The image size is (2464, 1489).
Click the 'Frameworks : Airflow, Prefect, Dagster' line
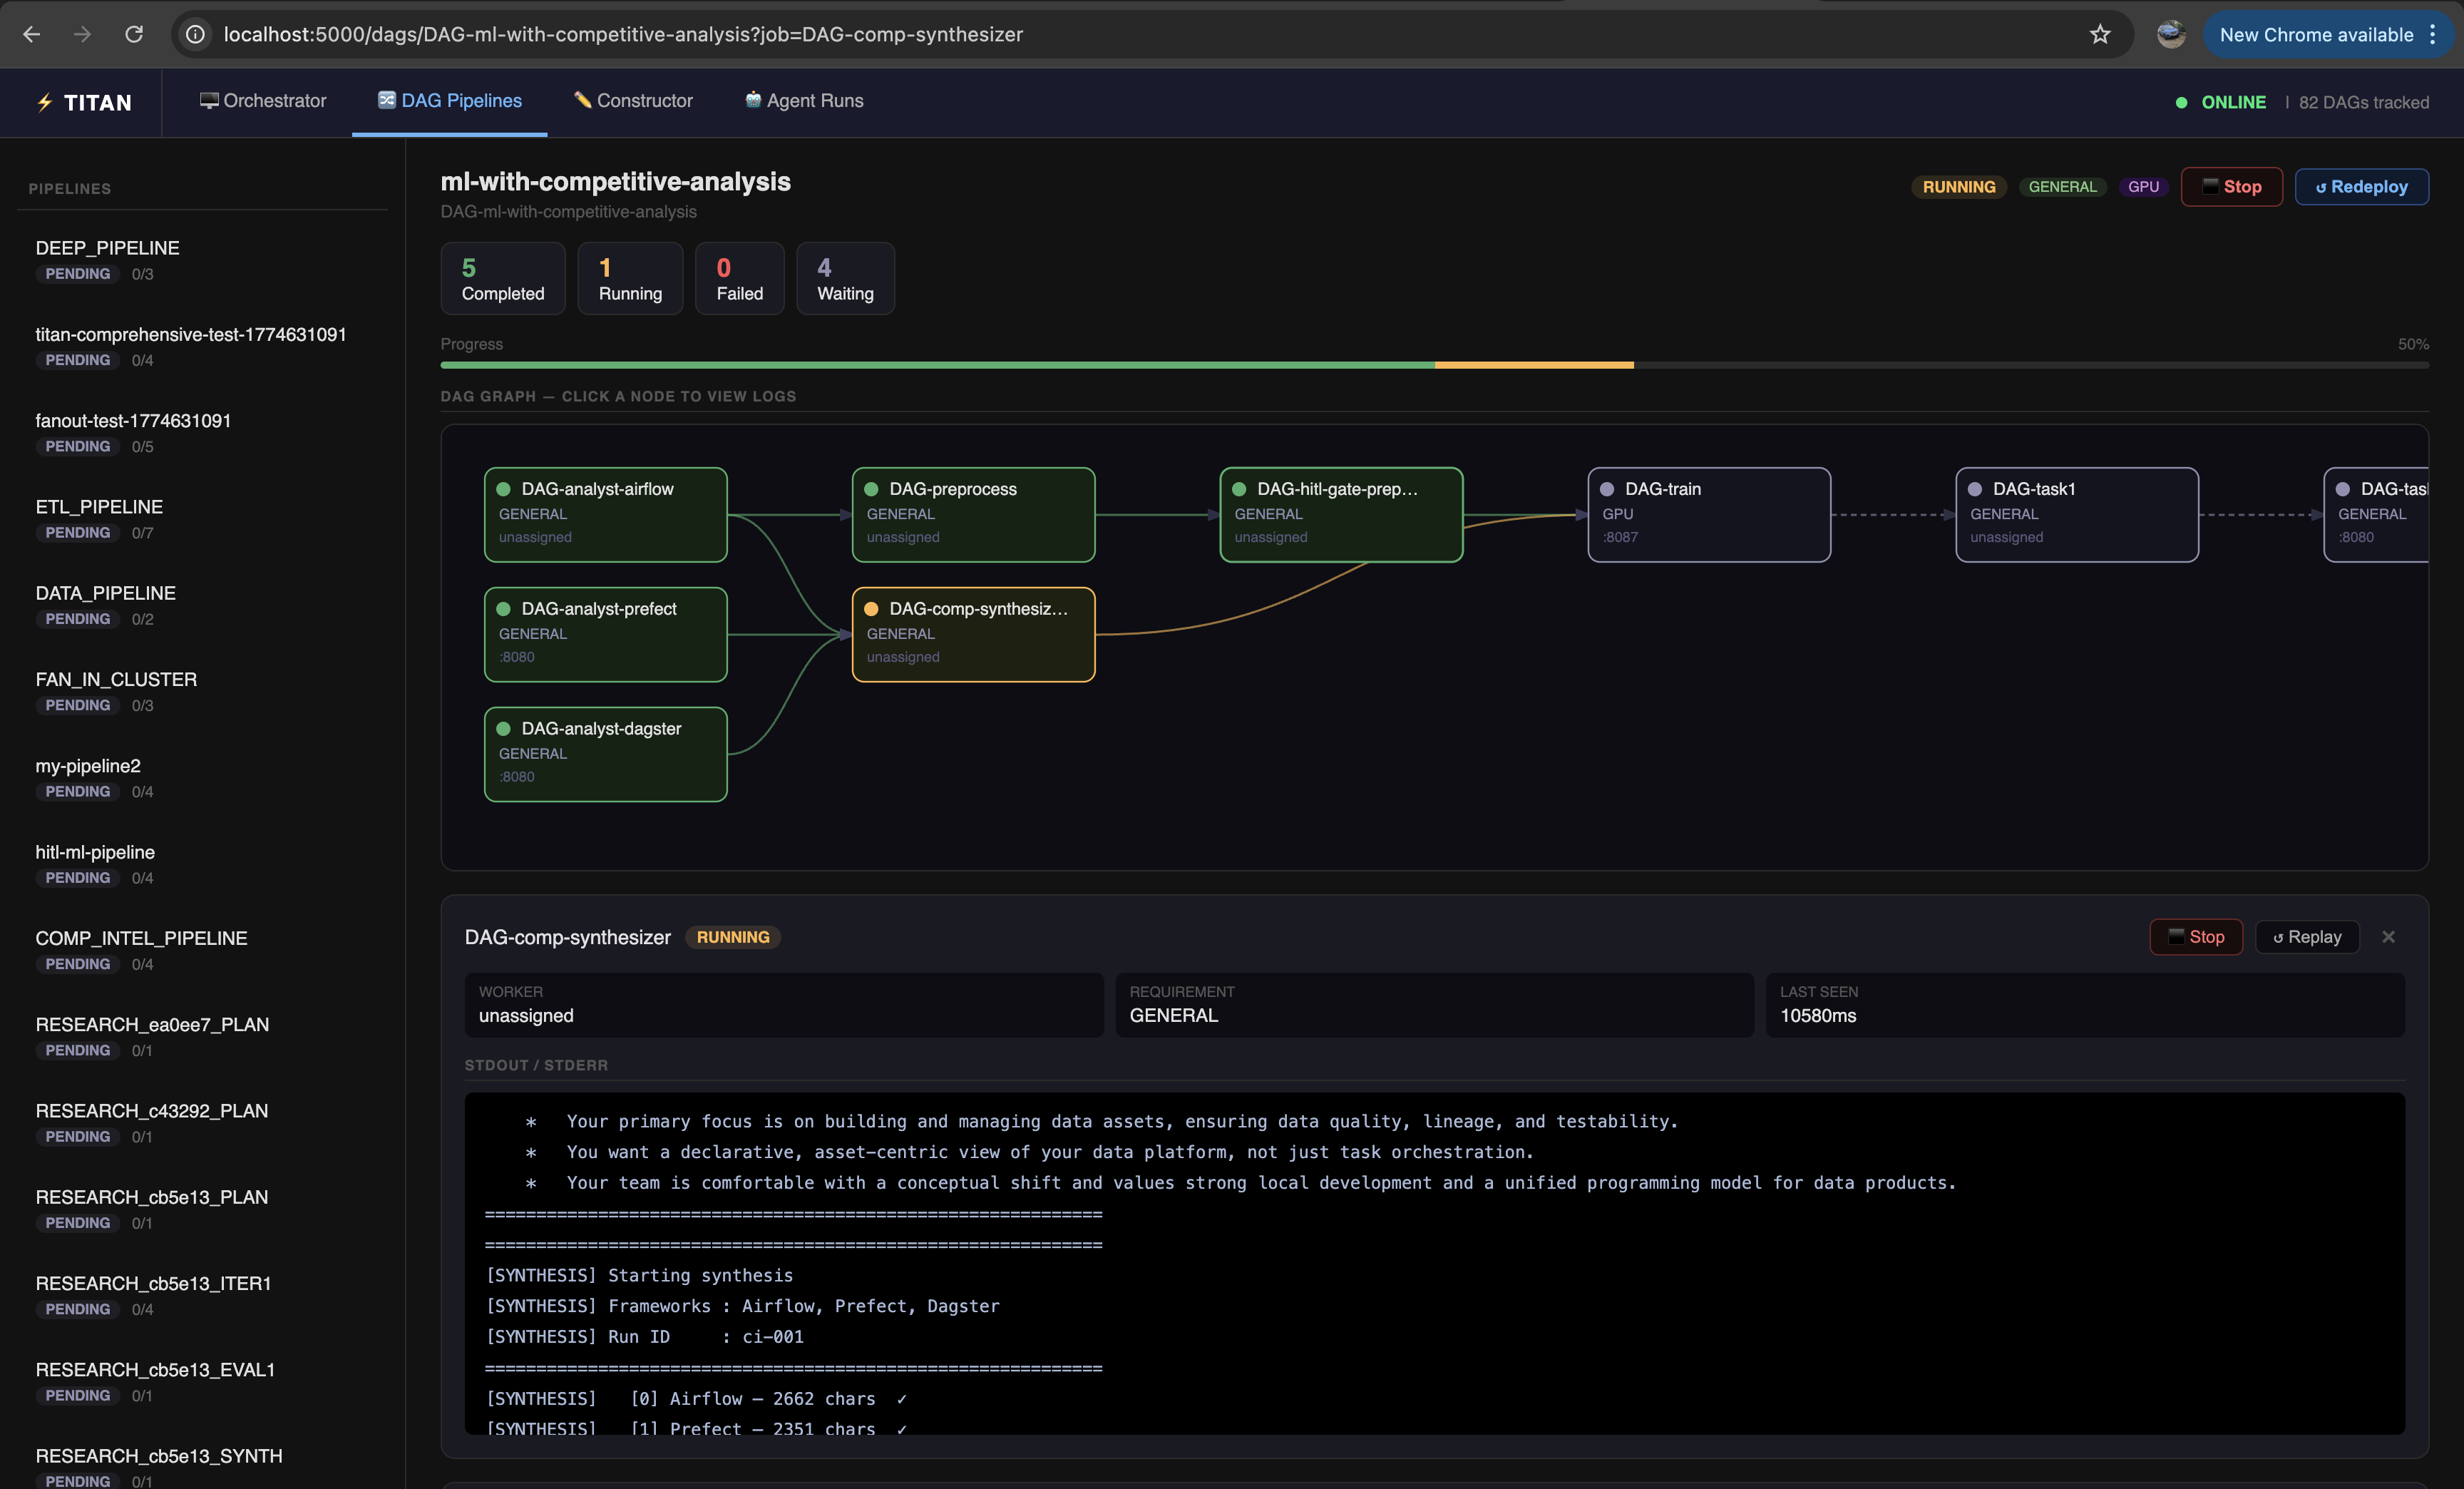(x=742, y=1306)
